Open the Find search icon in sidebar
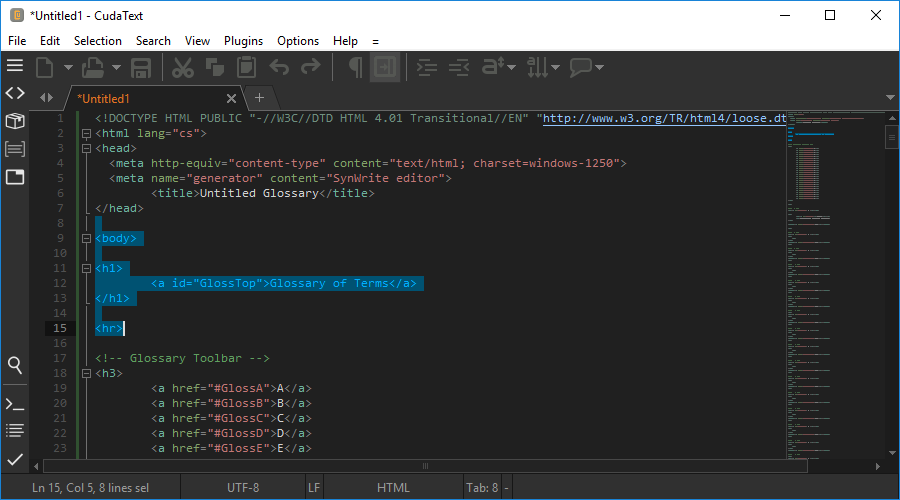The image size is (900, 500). click(15, 365)
